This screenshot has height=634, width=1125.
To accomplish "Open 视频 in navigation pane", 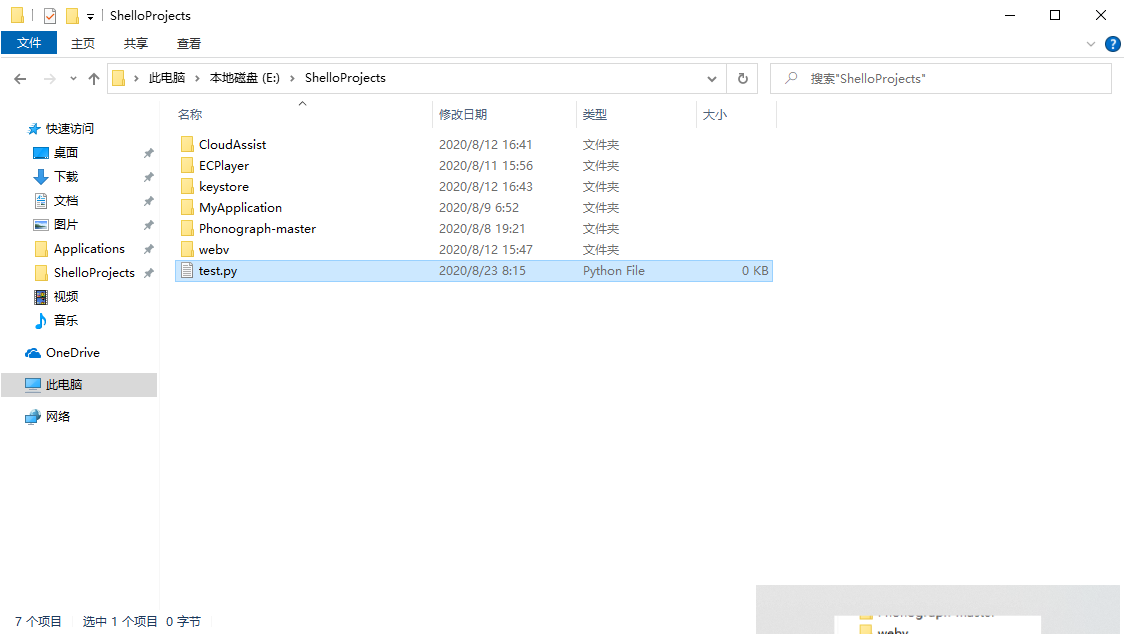I will coord(65,296).
